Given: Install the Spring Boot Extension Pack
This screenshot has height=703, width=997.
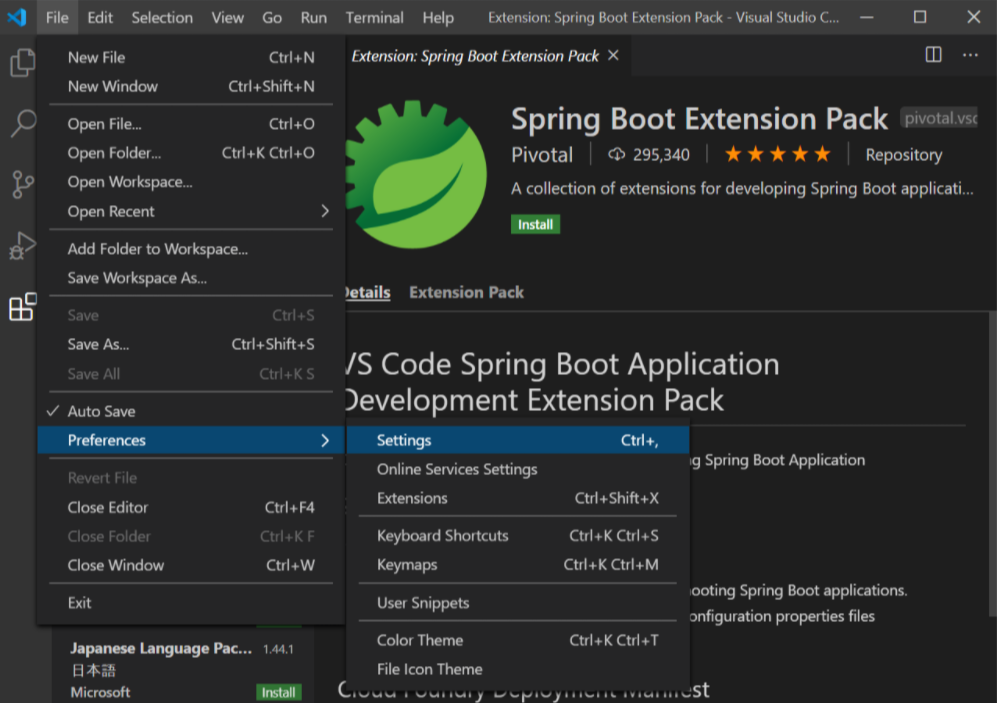Looking at the screenshot, I should point(535,224).
